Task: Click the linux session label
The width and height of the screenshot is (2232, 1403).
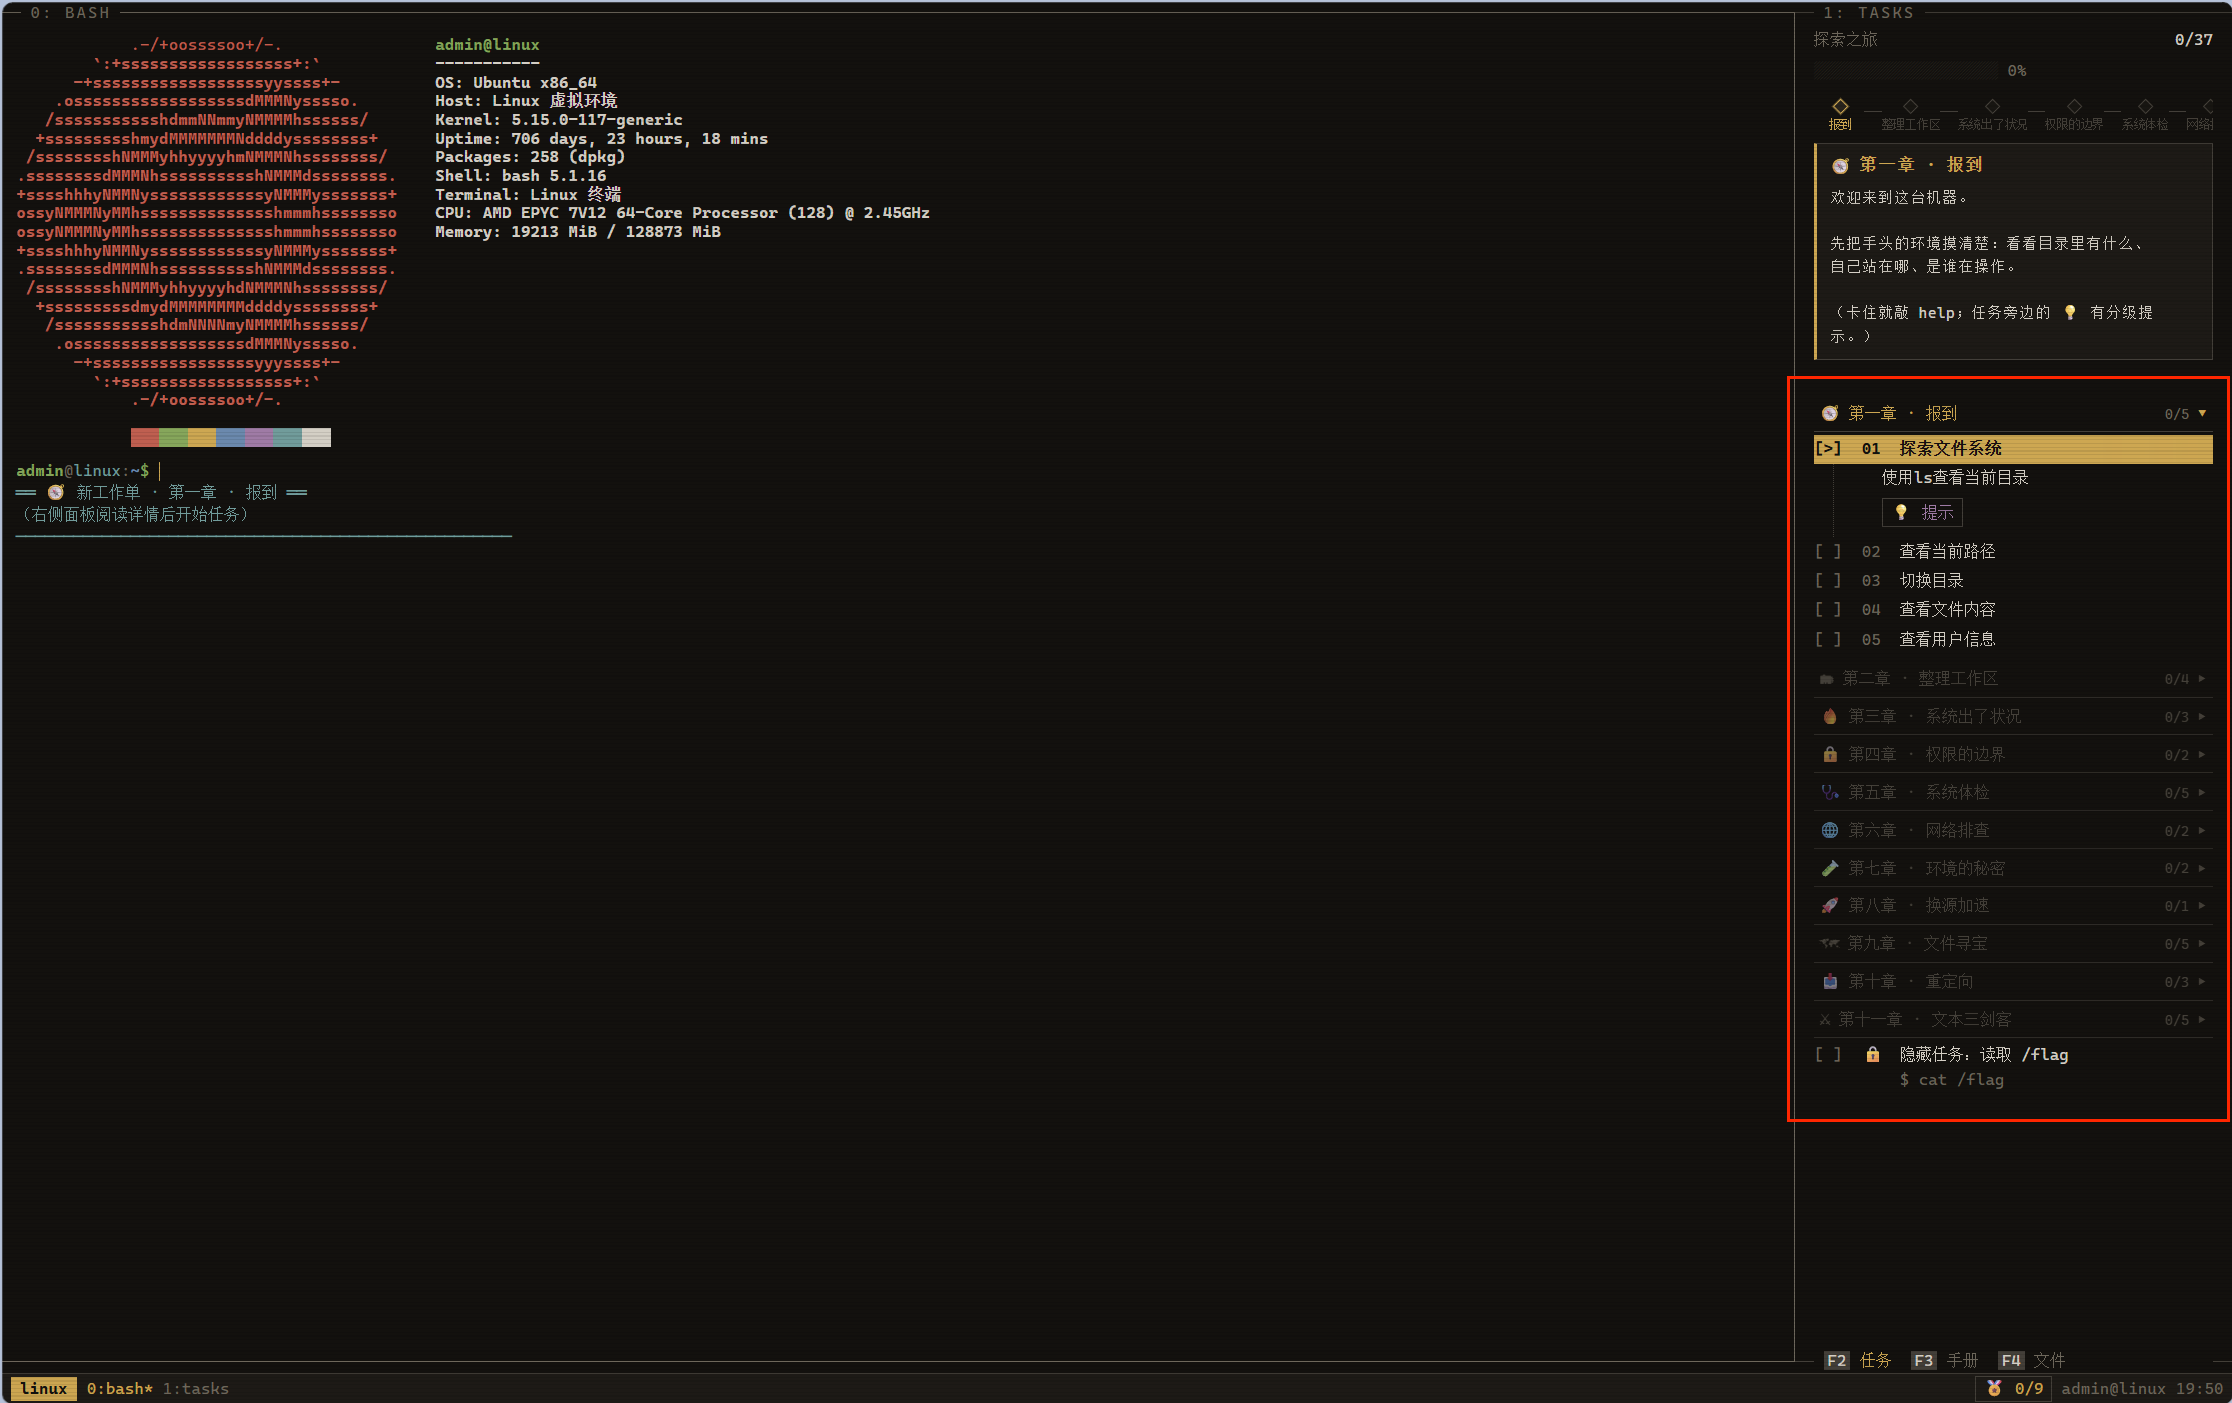Action: pyautogui.click(x=44, y=1388)
